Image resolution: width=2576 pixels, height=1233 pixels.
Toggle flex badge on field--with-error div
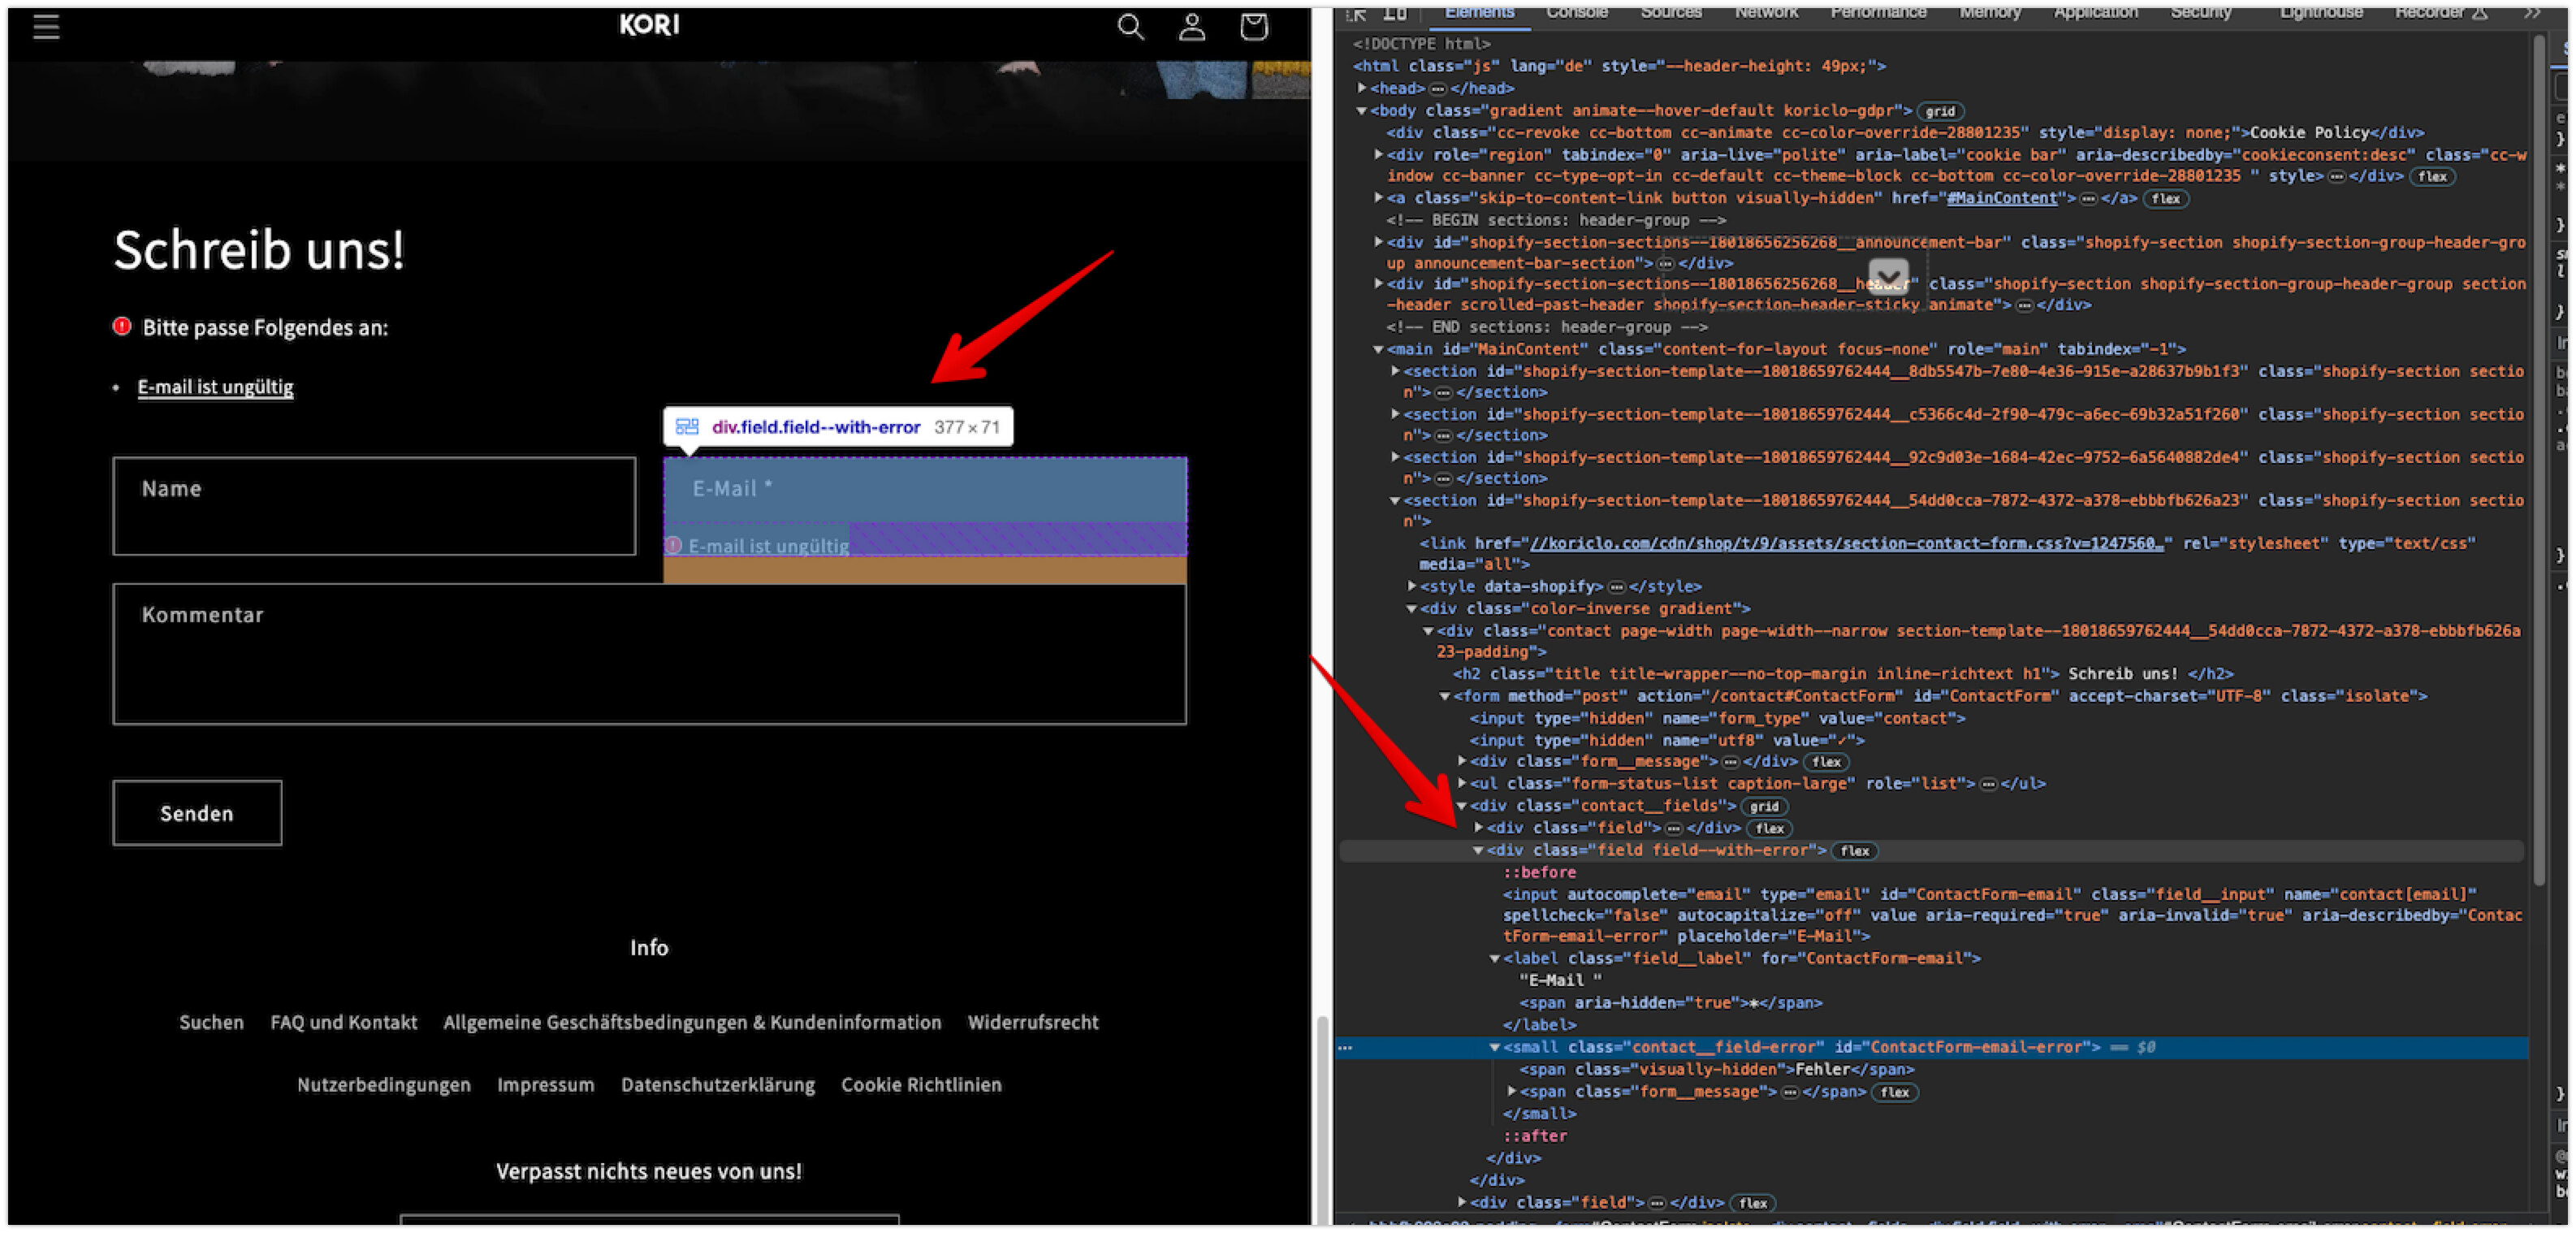click(1854, 851)
